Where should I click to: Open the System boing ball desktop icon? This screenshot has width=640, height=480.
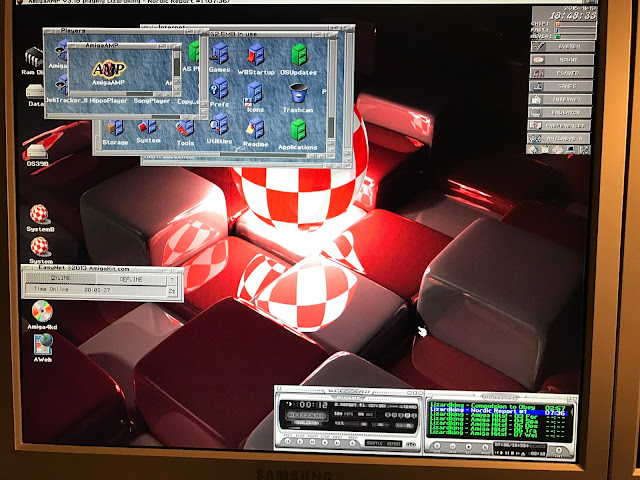tap(40, 250)
